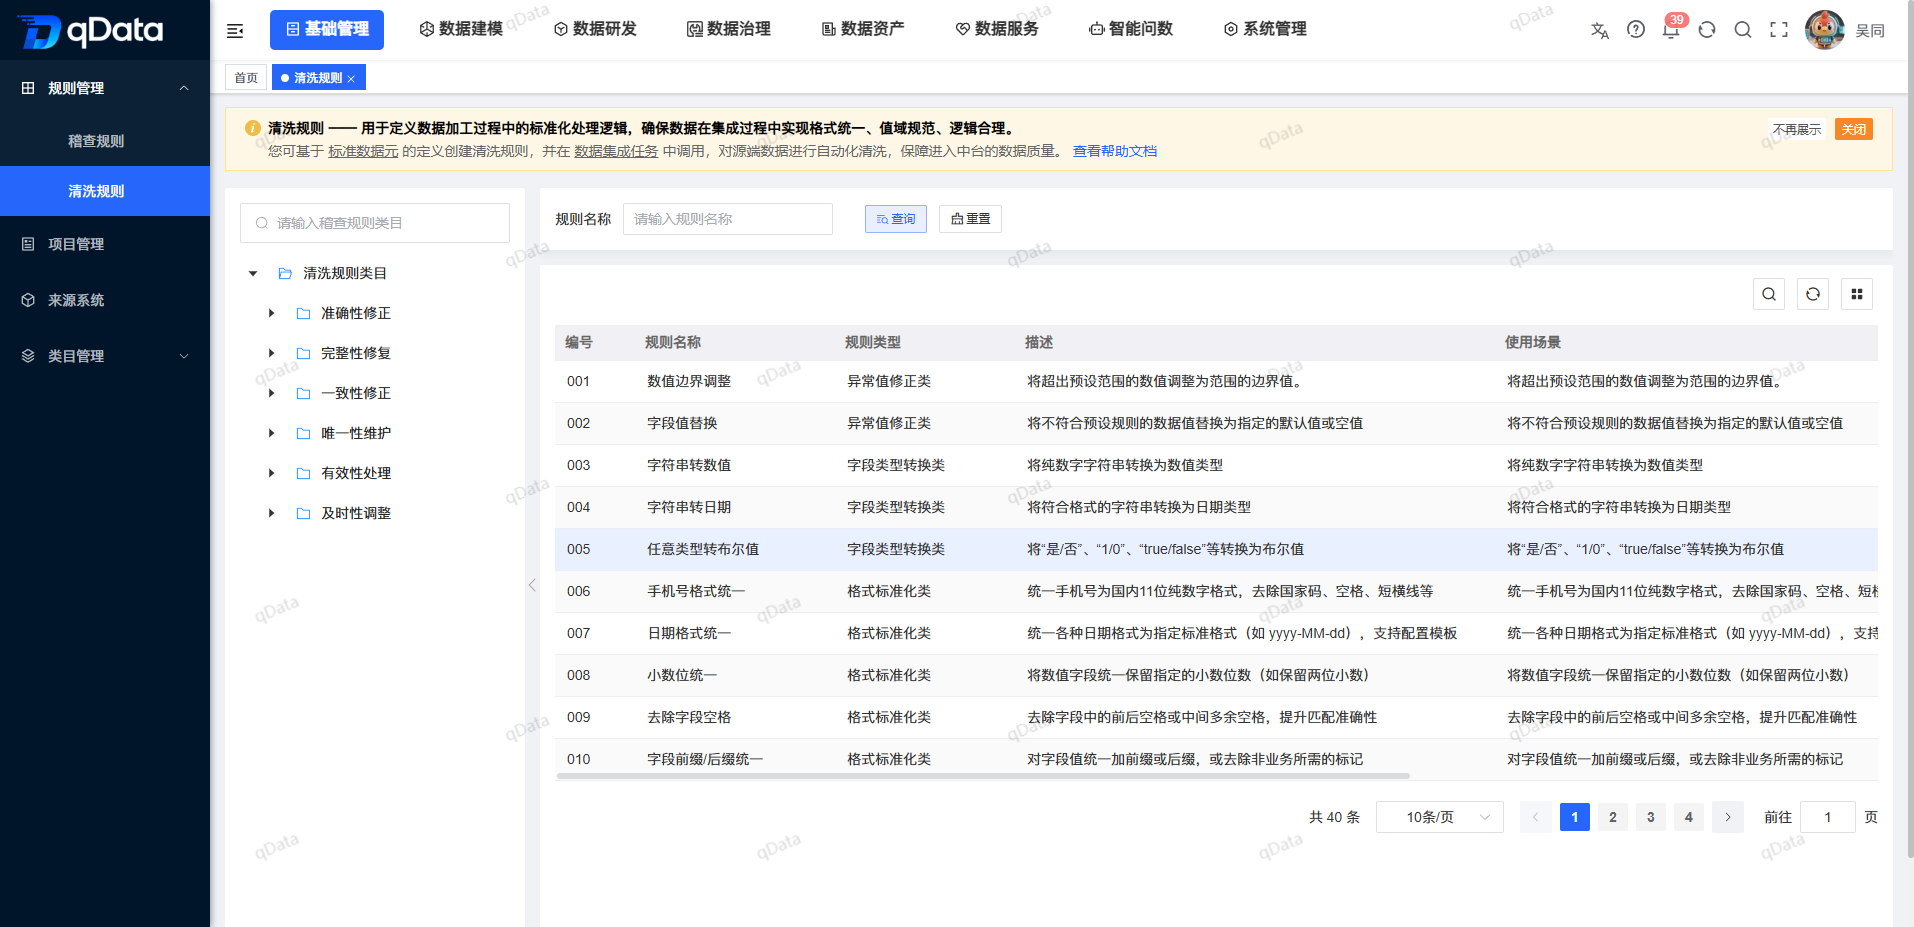Click the header refresh icon

click(1707, 30)
